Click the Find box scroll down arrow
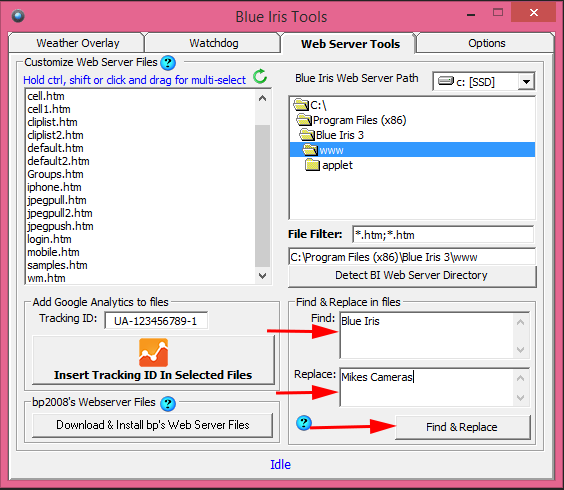 (520, 349)
